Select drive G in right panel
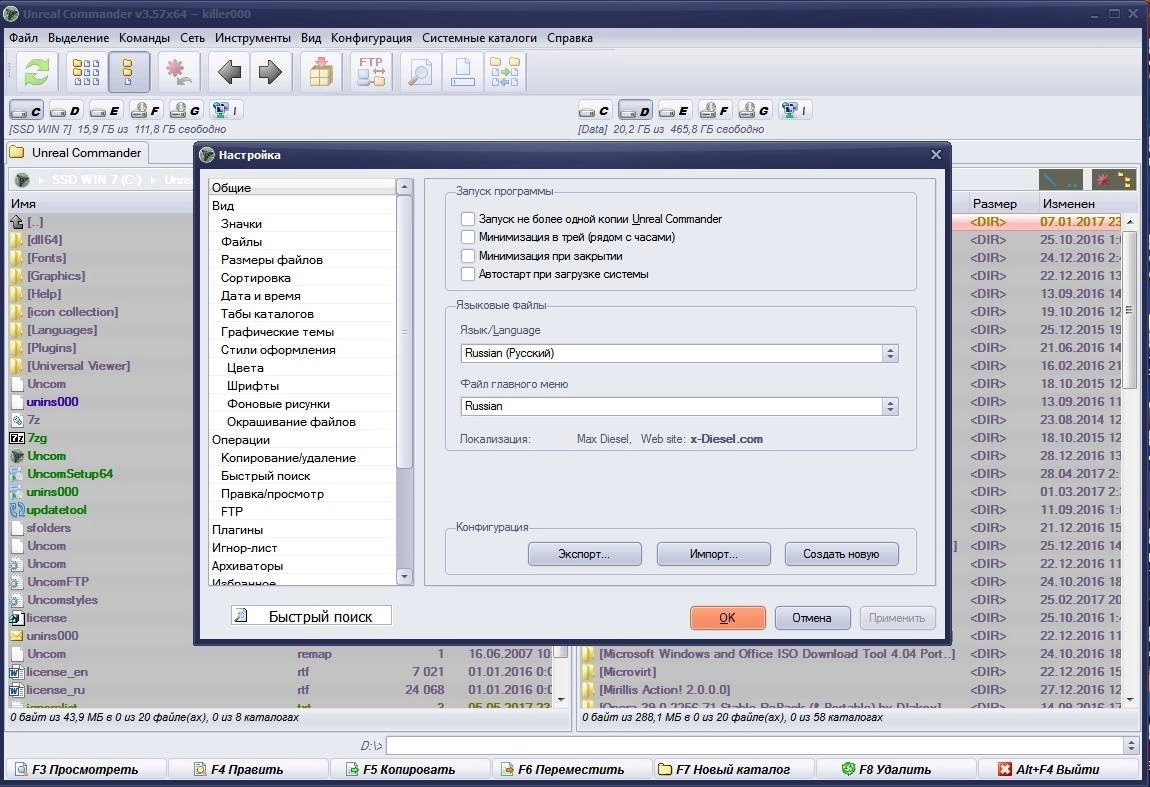This screenshot has height=787, width=1150. pos(755,111)
